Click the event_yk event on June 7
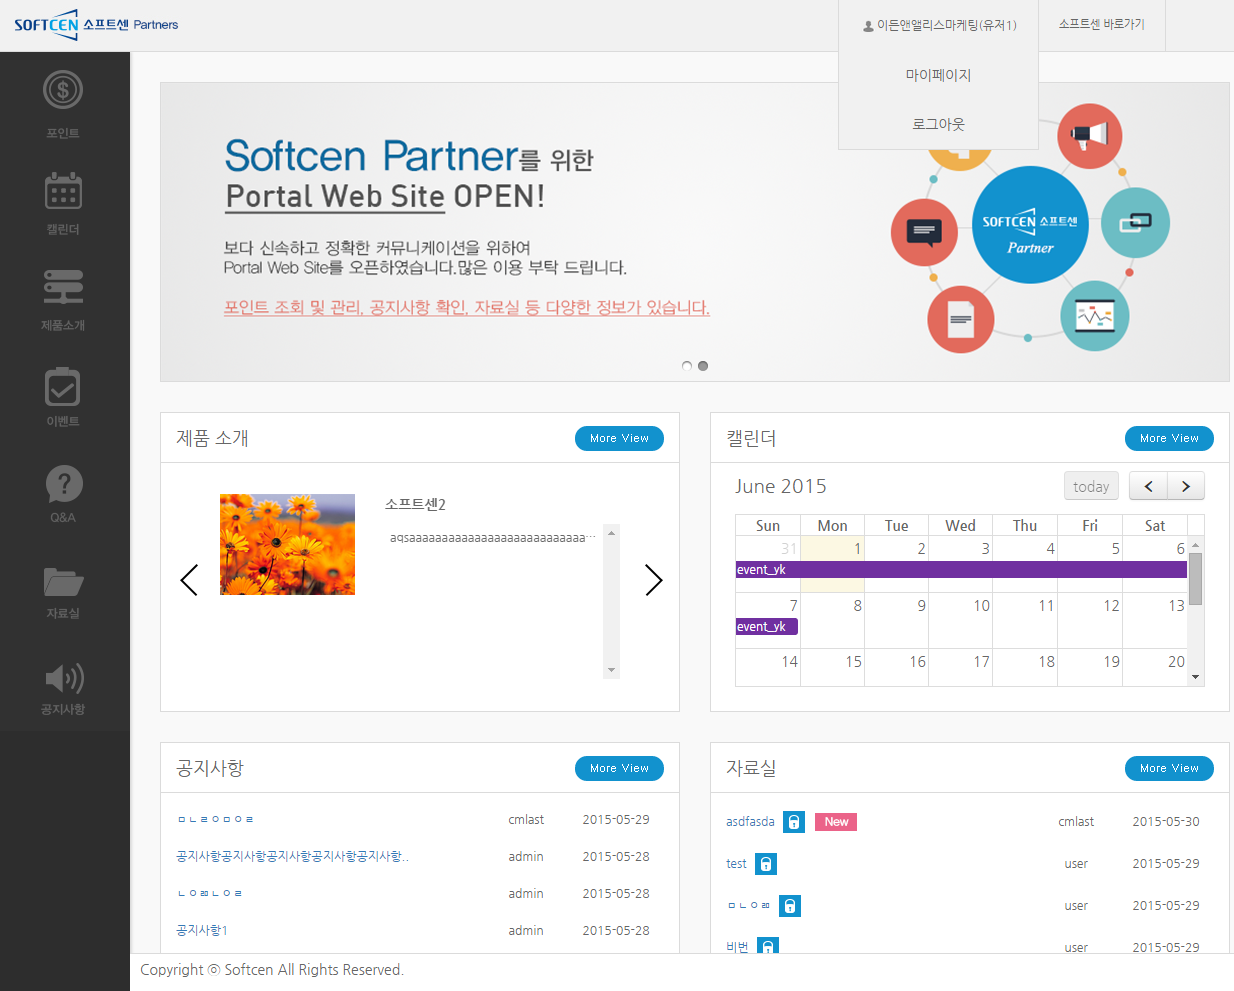Viewport: 1234px width, 991px height. 767,627
